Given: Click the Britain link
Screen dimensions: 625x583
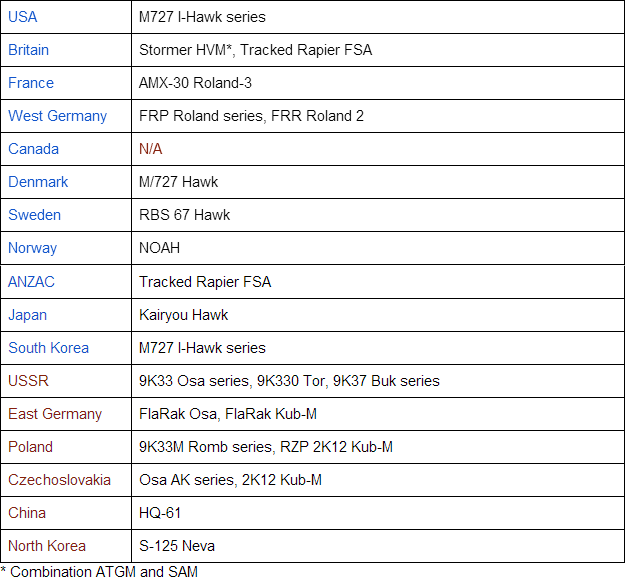Looking at the screenshot, I should (28, 50).
